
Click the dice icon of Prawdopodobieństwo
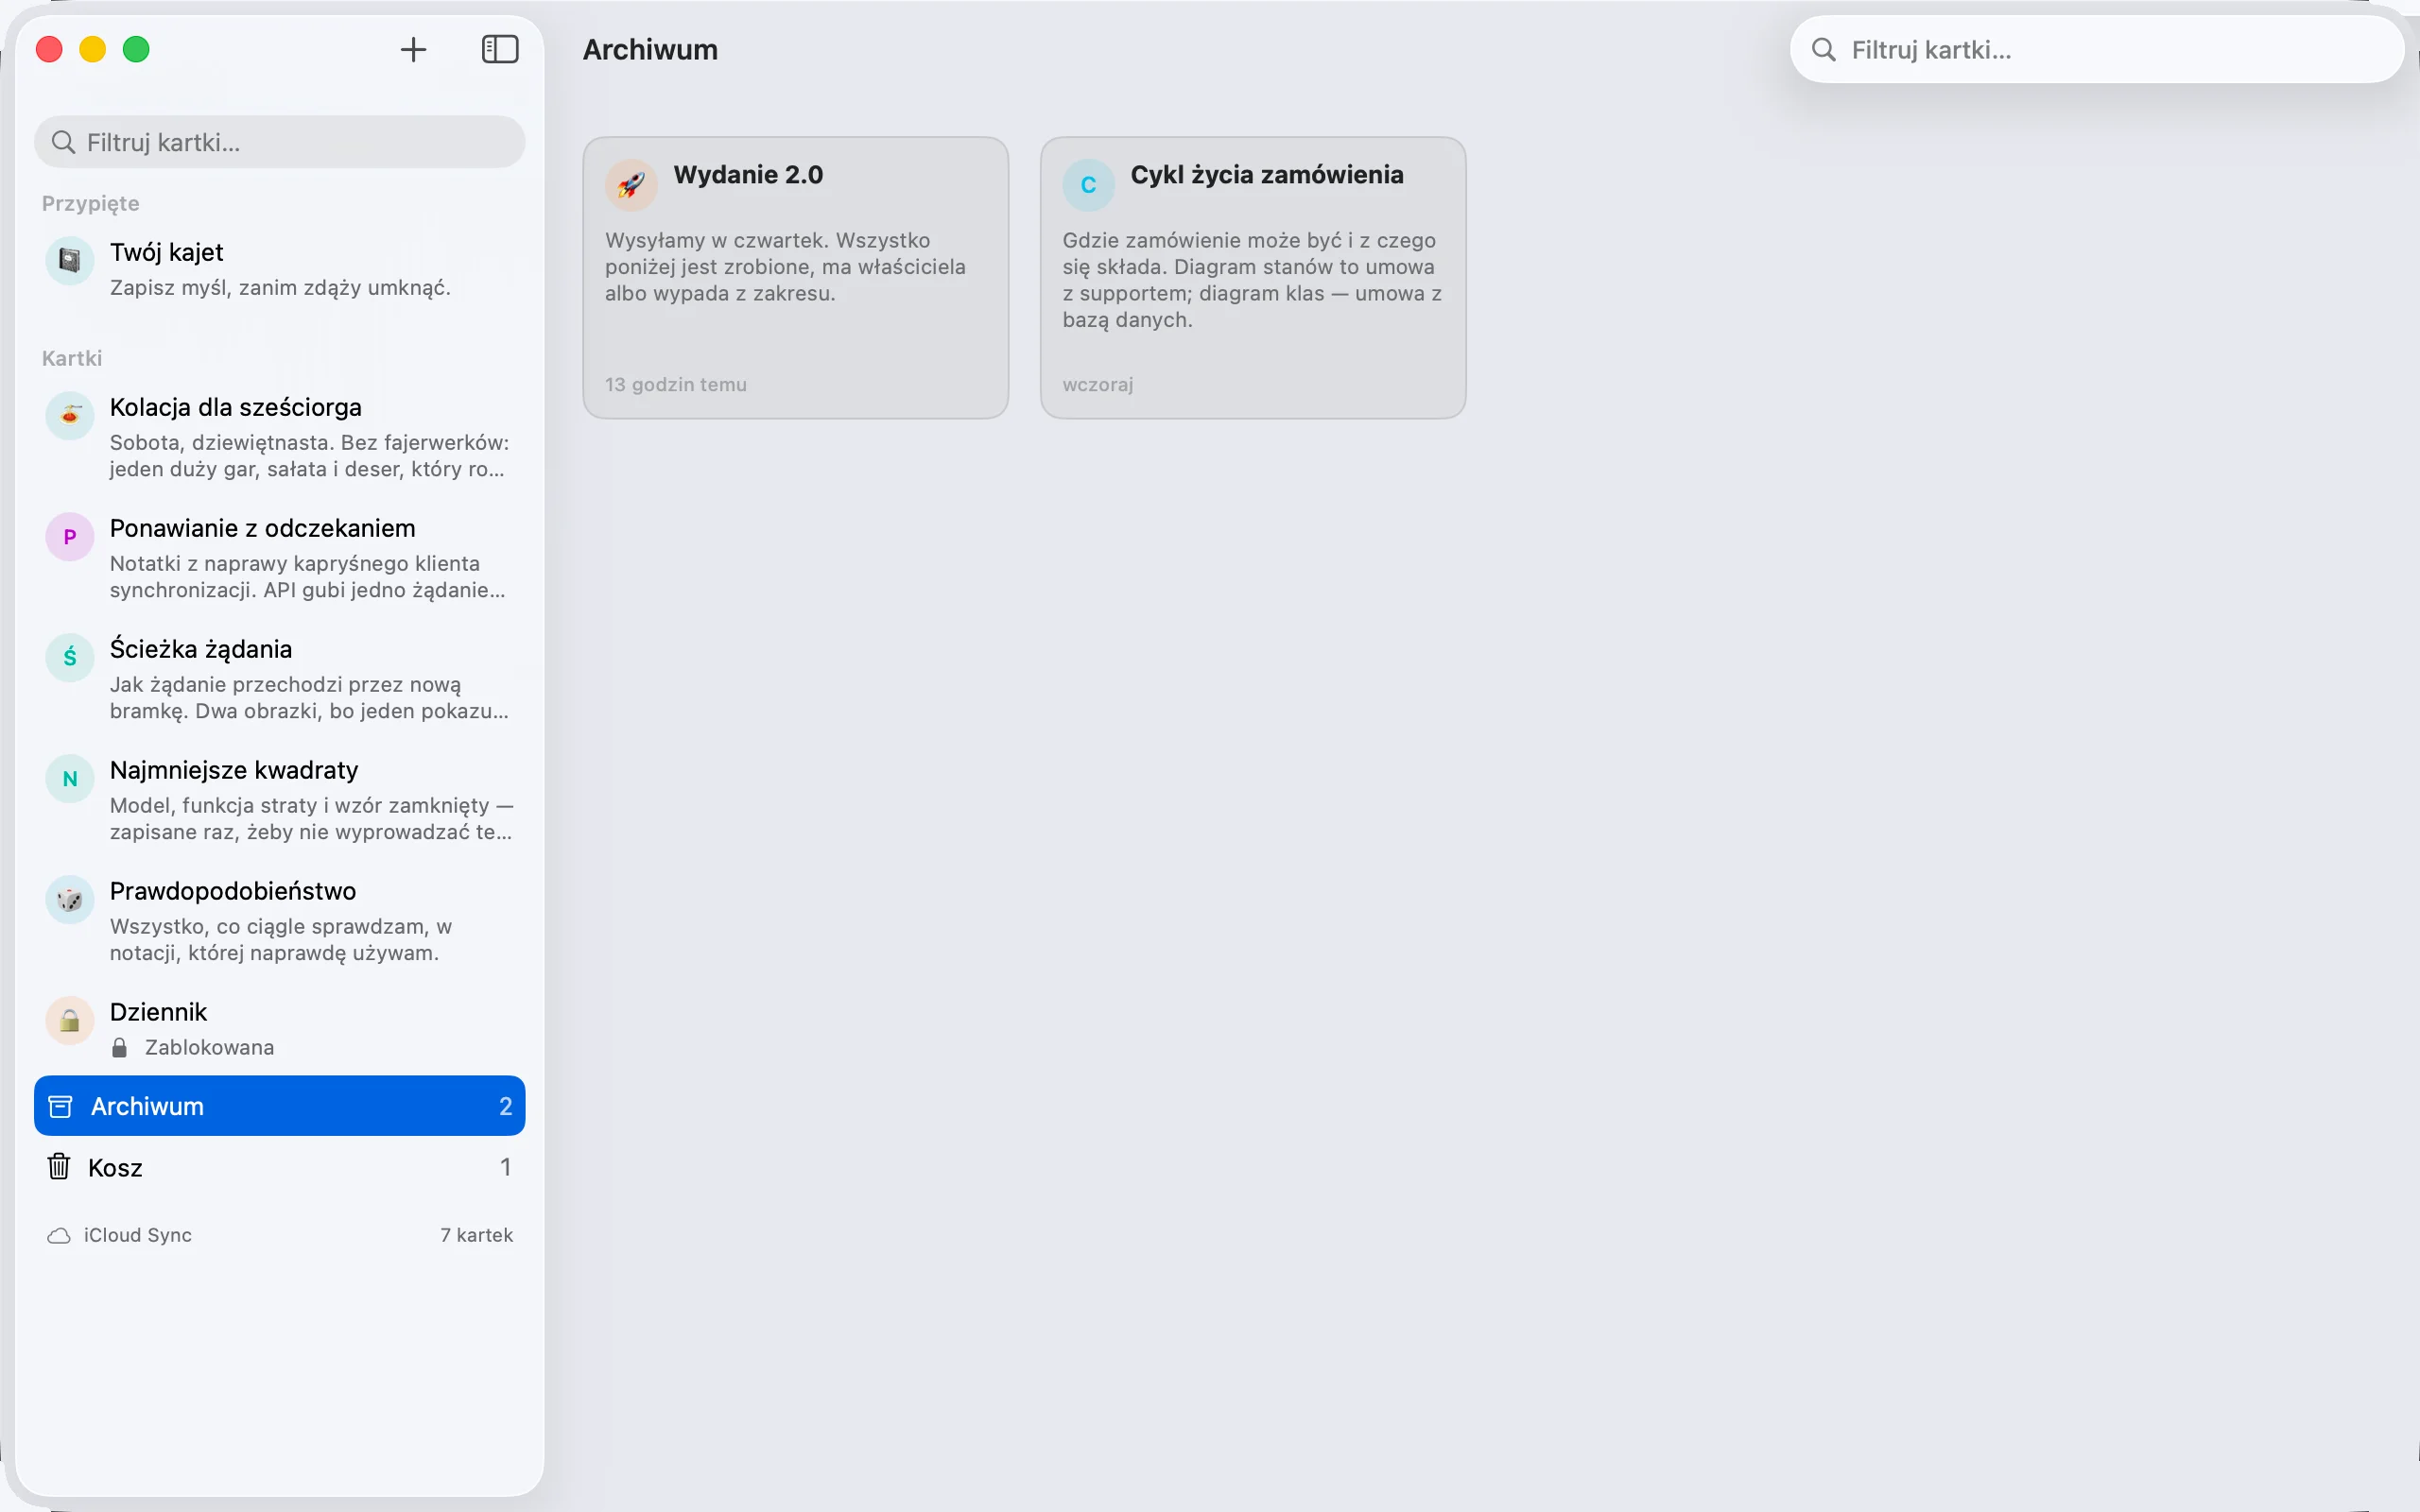click(x=70, y=900)
